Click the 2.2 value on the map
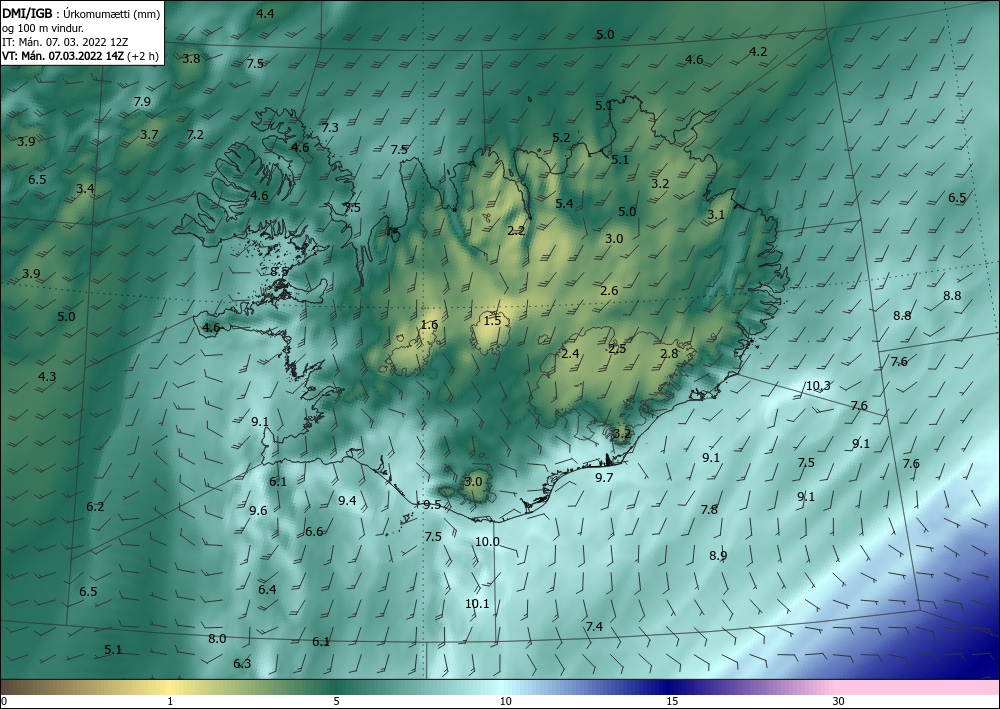 coord(516,231)
